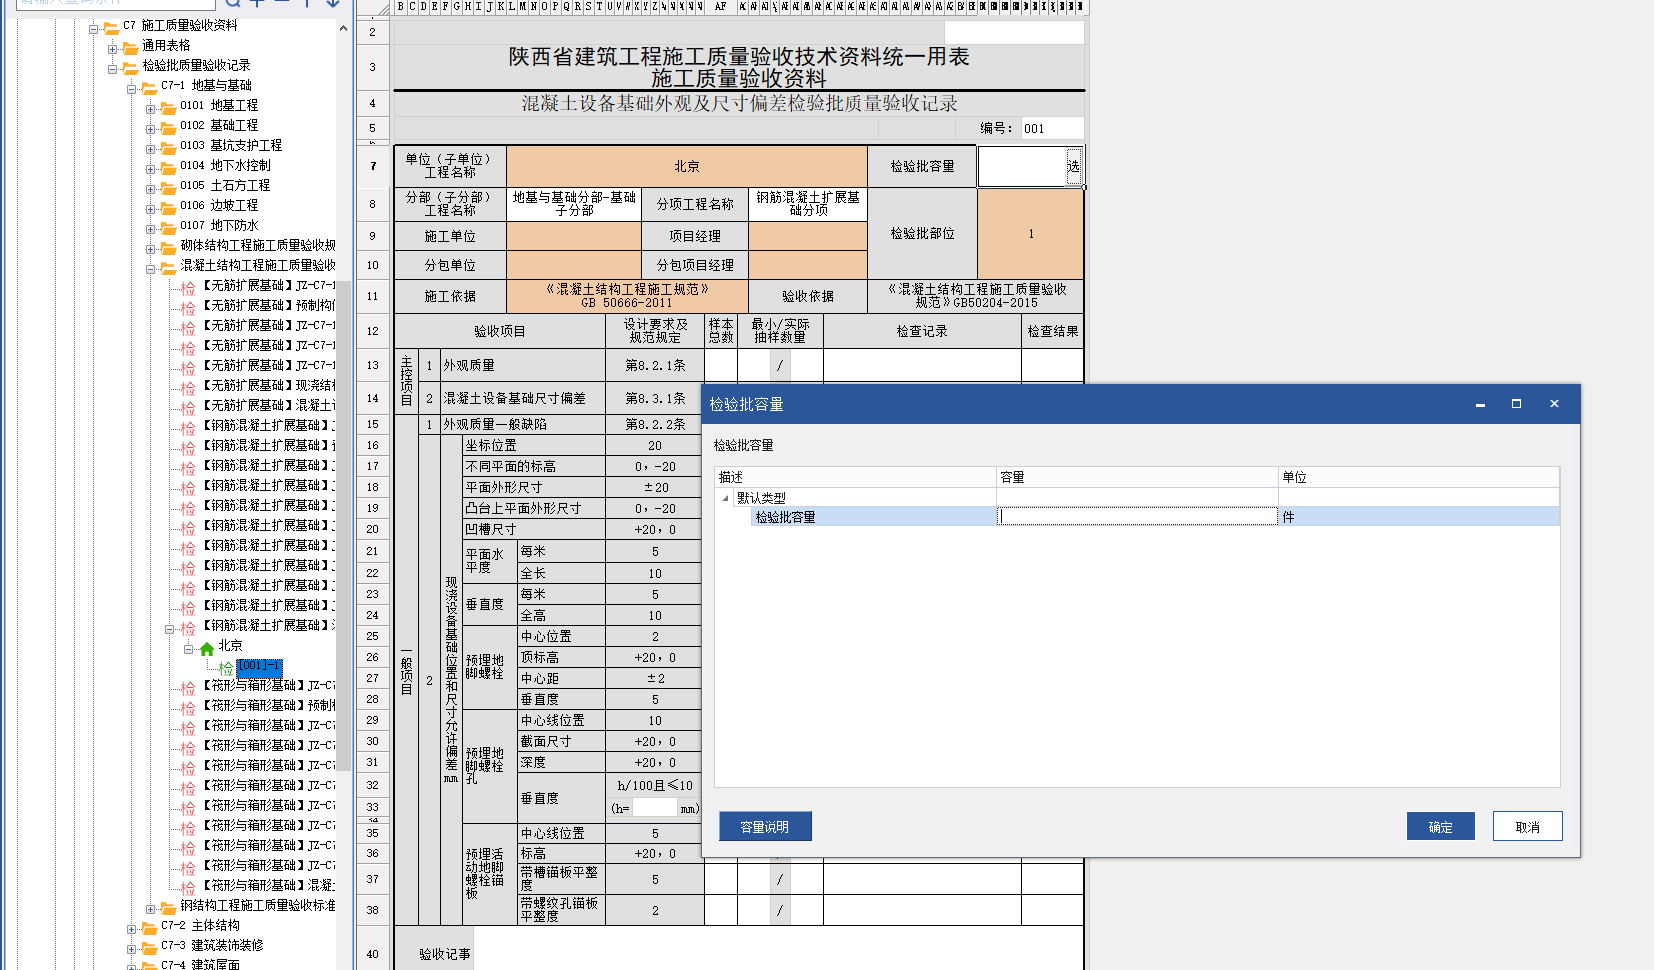Maximize the 检验批容量 dialog window
This screenshot has height=970, width=1654.
1516,404
